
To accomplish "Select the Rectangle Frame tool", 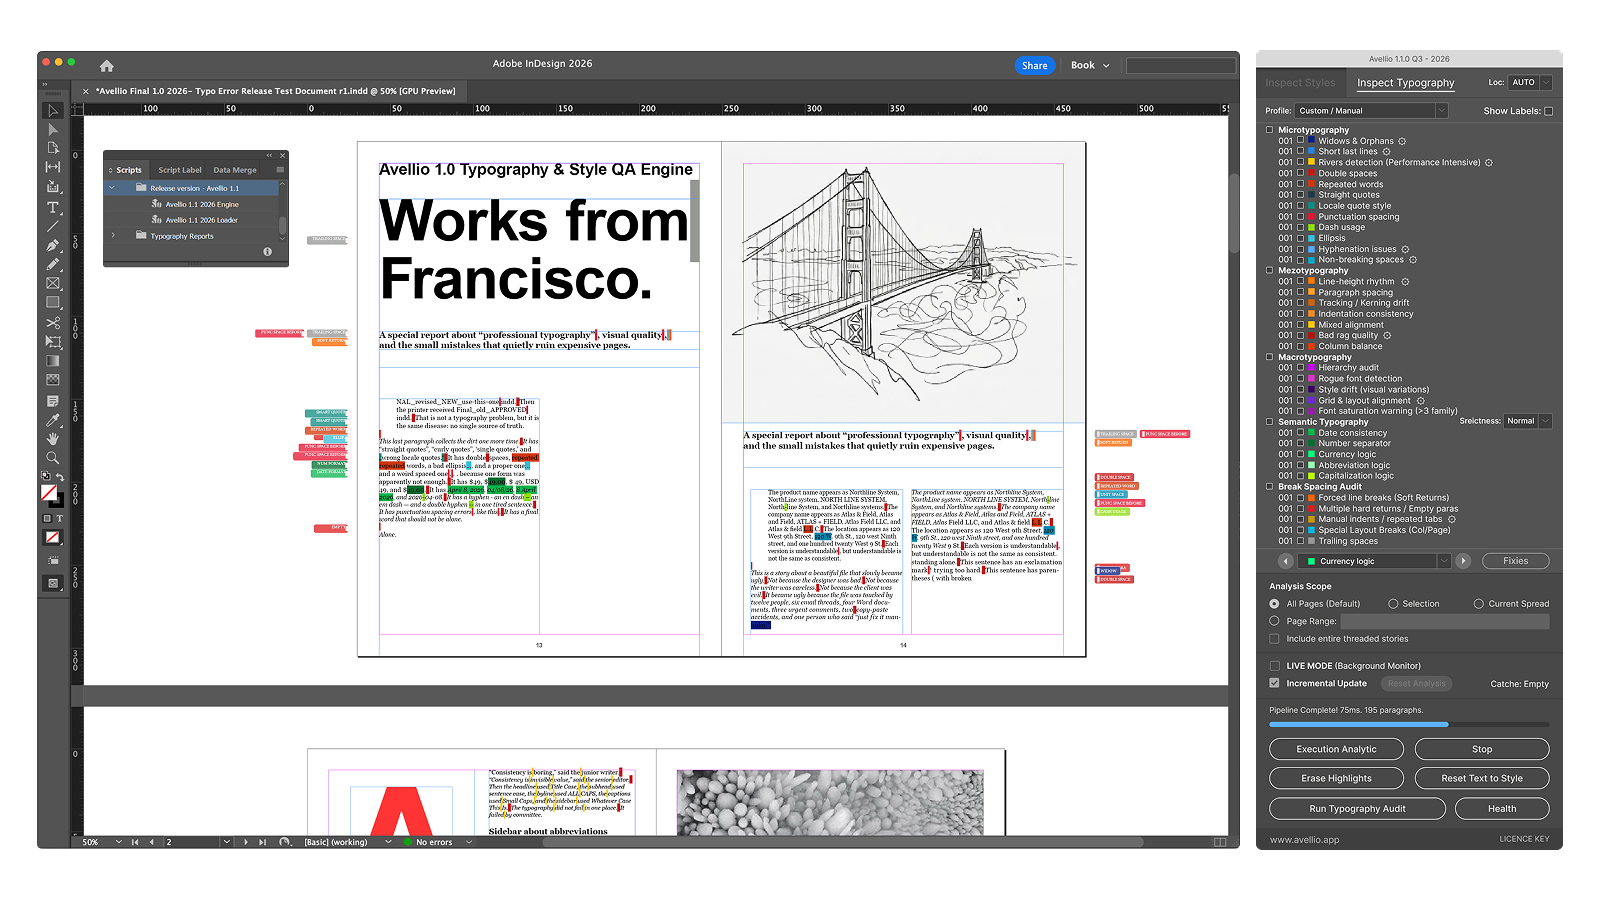I will tap(53, 284).
